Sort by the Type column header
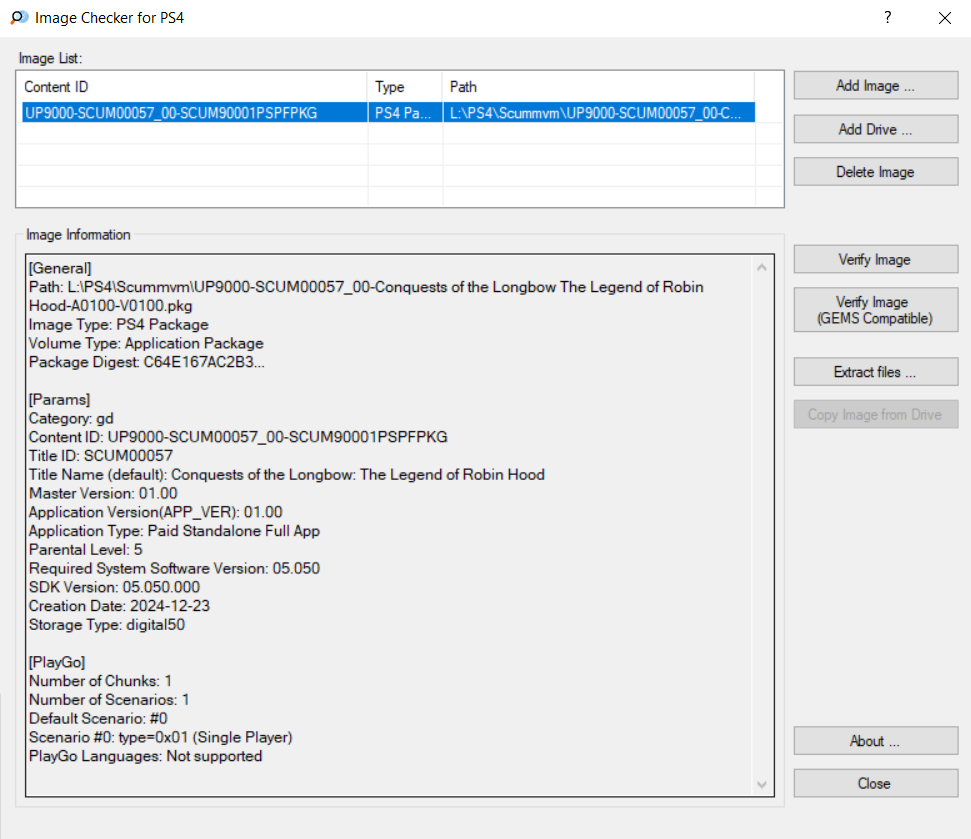This screenshot has height=839, width=971. (x=405, y=87)
